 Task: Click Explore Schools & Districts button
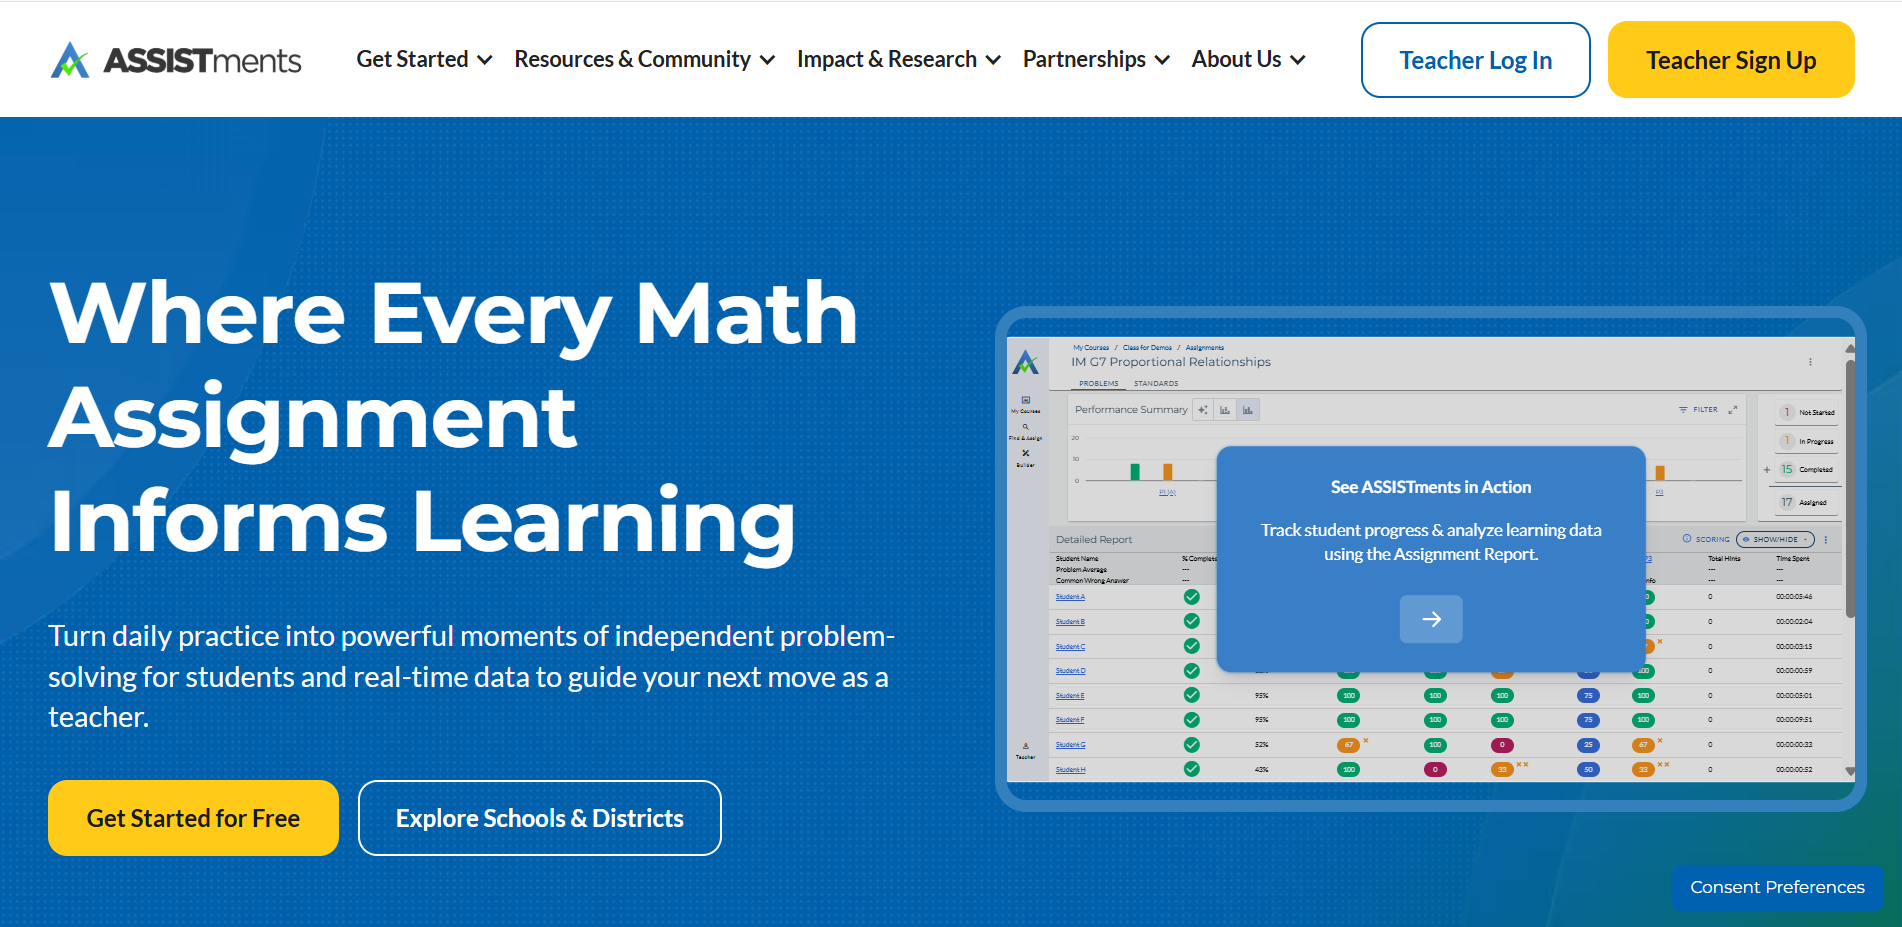click(540, 818)
